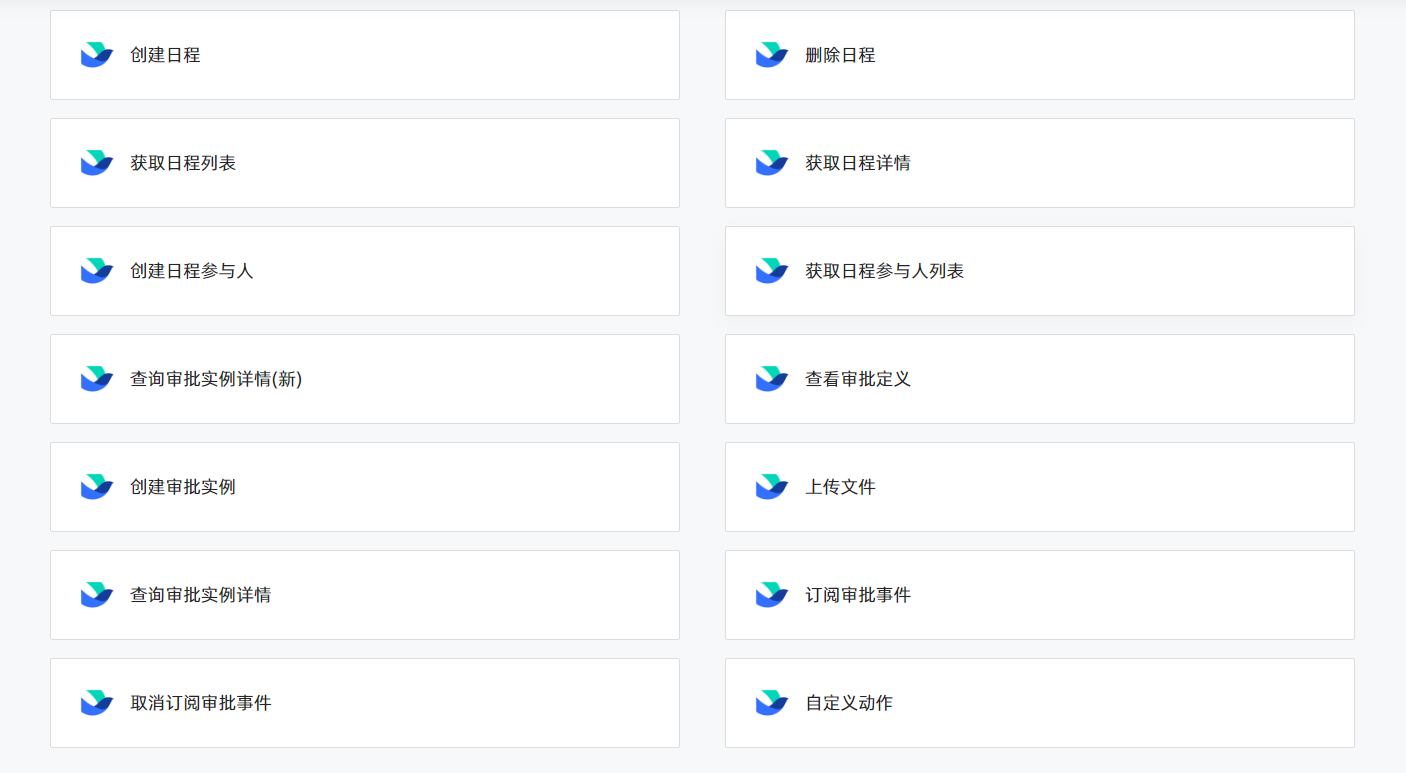Screen dimensions: 1406x773
Task: Click the Feishu icon beside 上传文件
Action: (x=772, y=487)
